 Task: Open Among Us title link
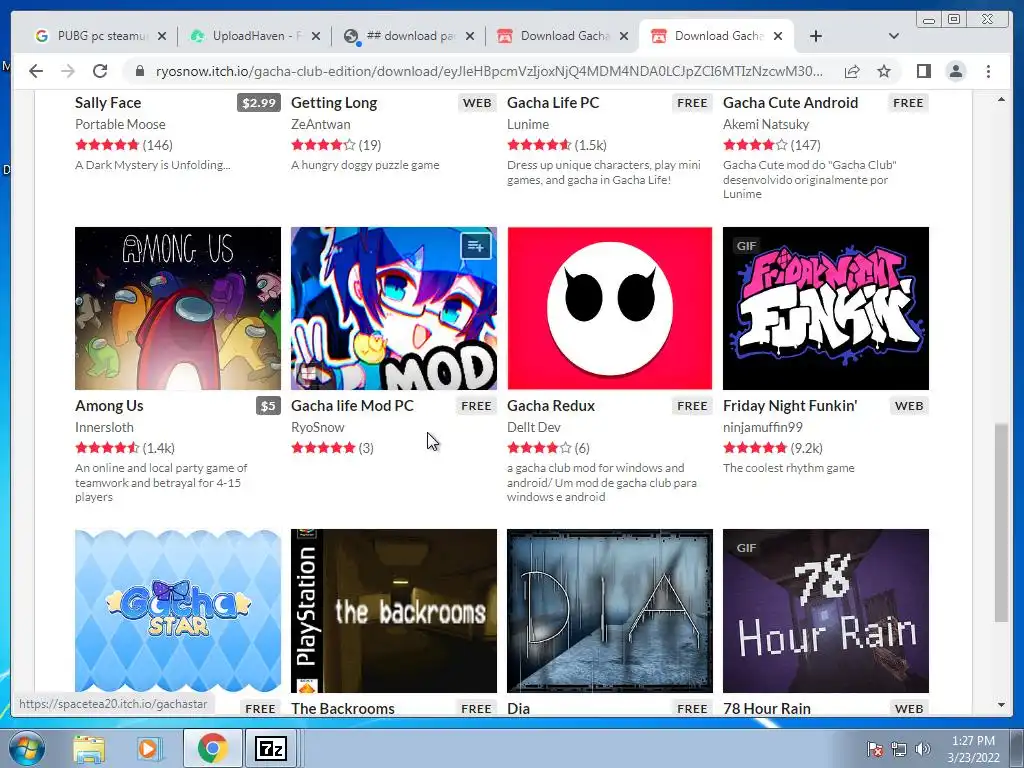click(109, 406)
